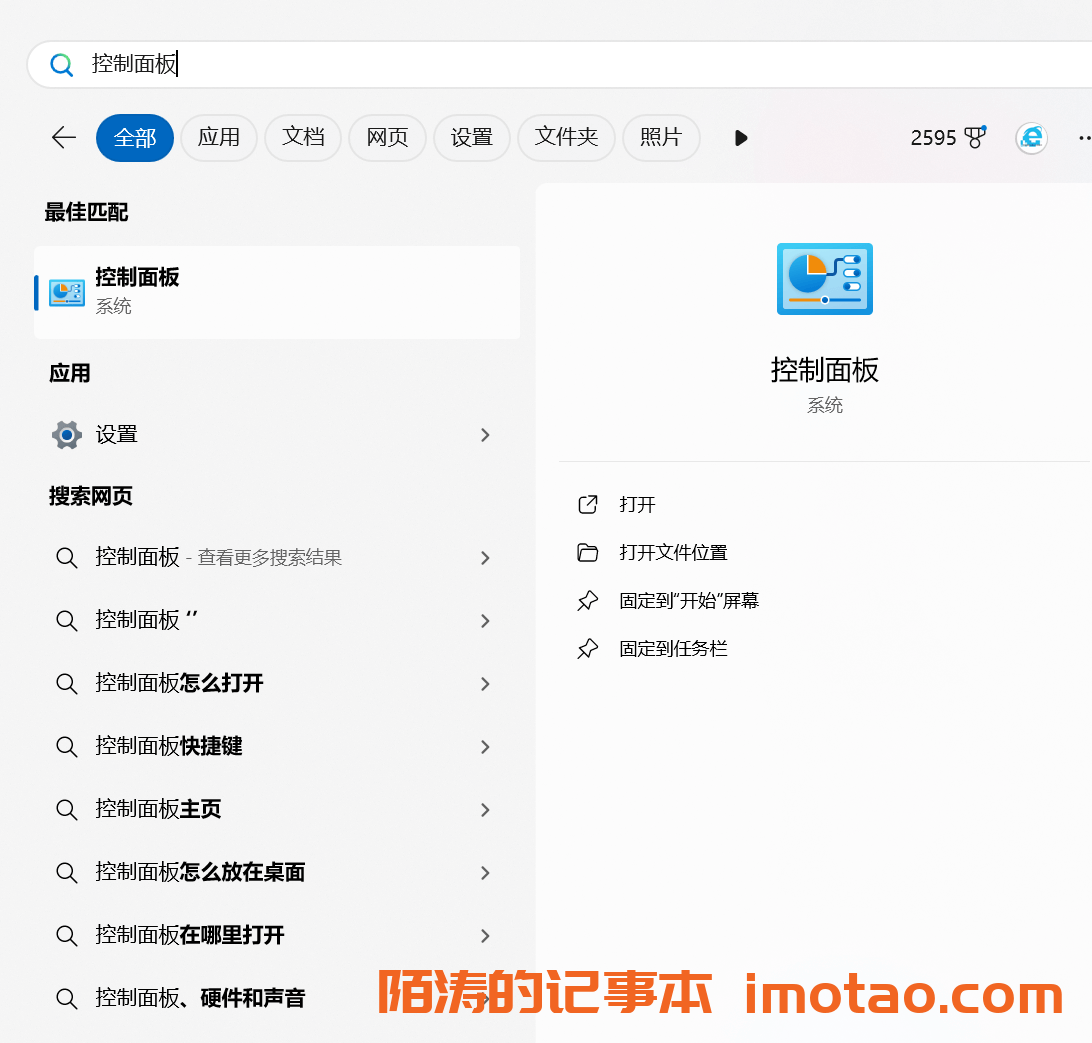Switch to the 文档 filter tab
Image resolution: width=1092 pixels, height=1043 pixels.
click(x=303, y=138)
